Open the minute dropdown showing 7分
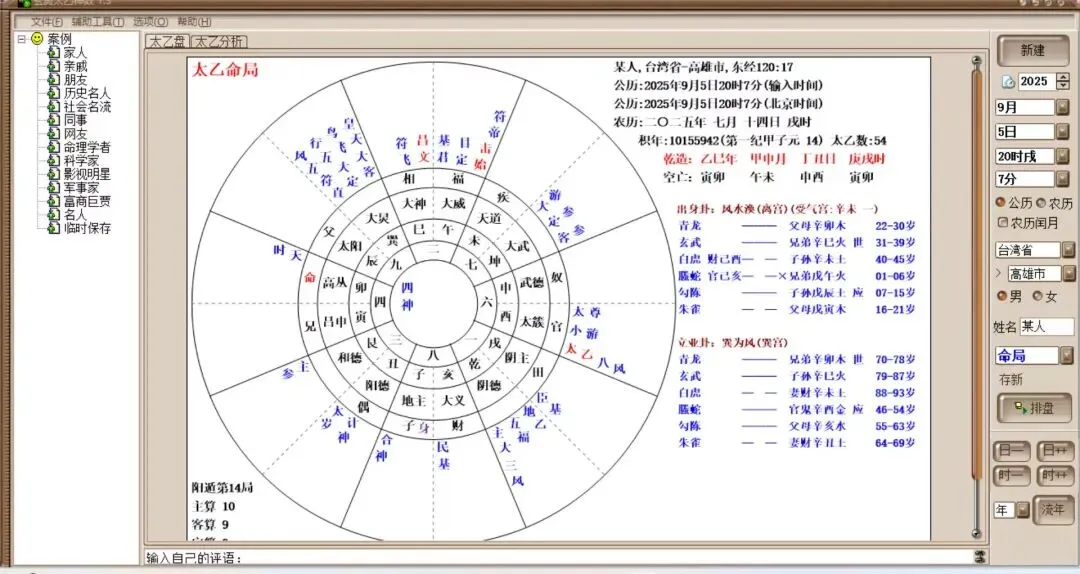Screen dimensions: 1080x574 pyautogui.click(x=1062, y=179)
